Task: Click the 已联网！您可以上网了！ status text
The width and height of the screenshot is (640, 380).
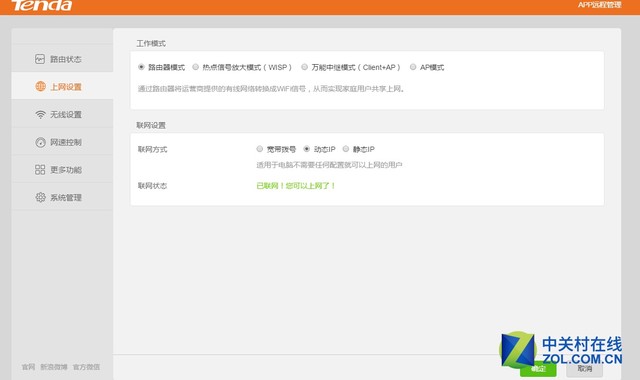Action: click(x=296, y=186)
